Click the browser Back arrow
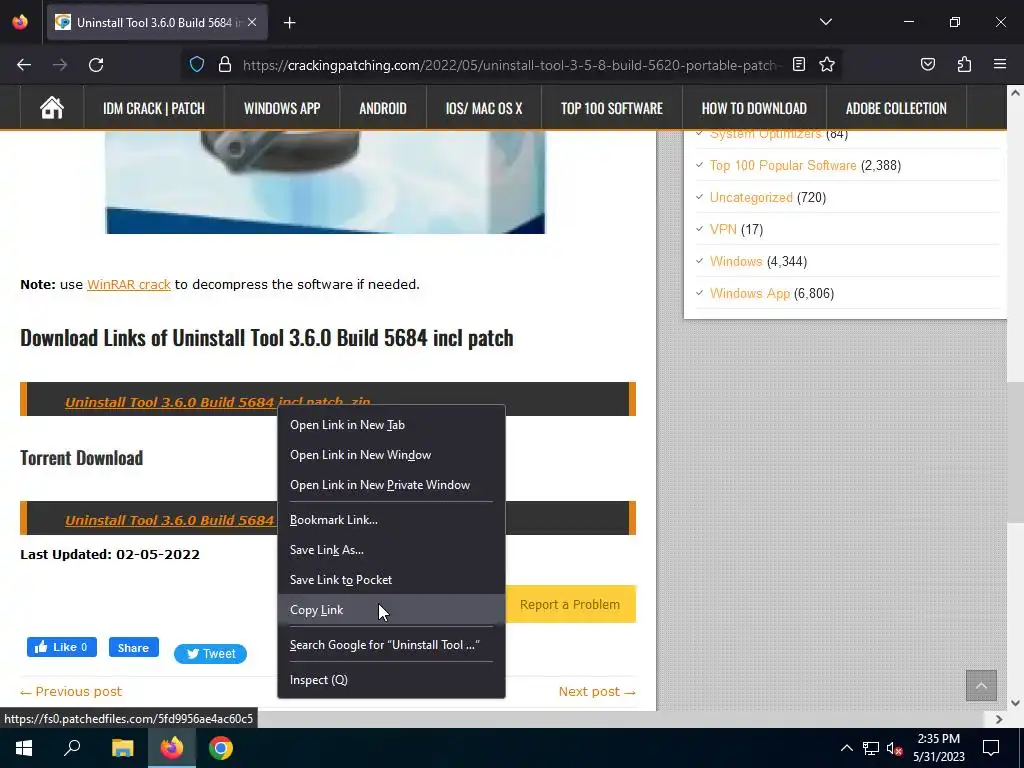1024x768 pixels. 24,65
